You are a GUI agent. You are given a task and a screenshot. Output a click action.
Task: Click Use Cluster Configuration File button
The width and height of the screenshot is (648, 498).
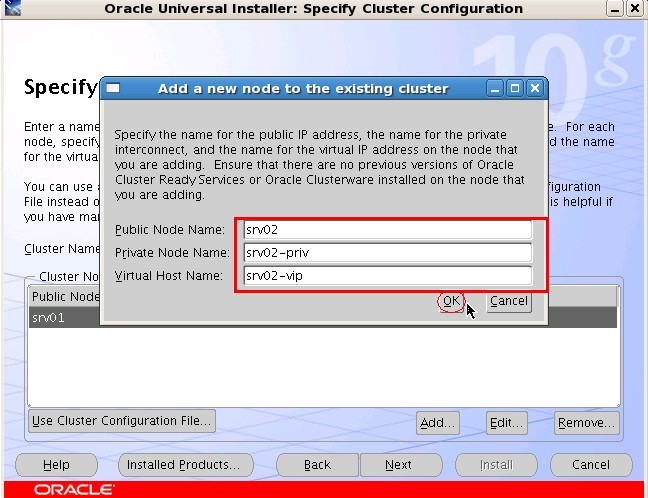pos(122,421)
